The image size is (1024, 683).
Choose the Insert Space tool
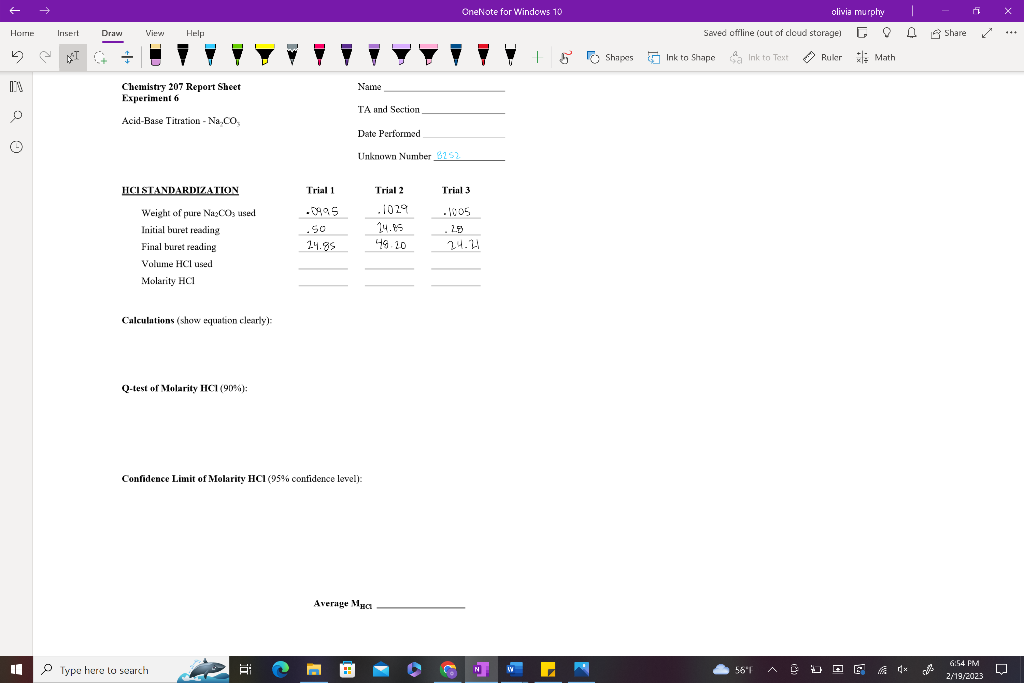pyautogui.click(x=127, y=57)
